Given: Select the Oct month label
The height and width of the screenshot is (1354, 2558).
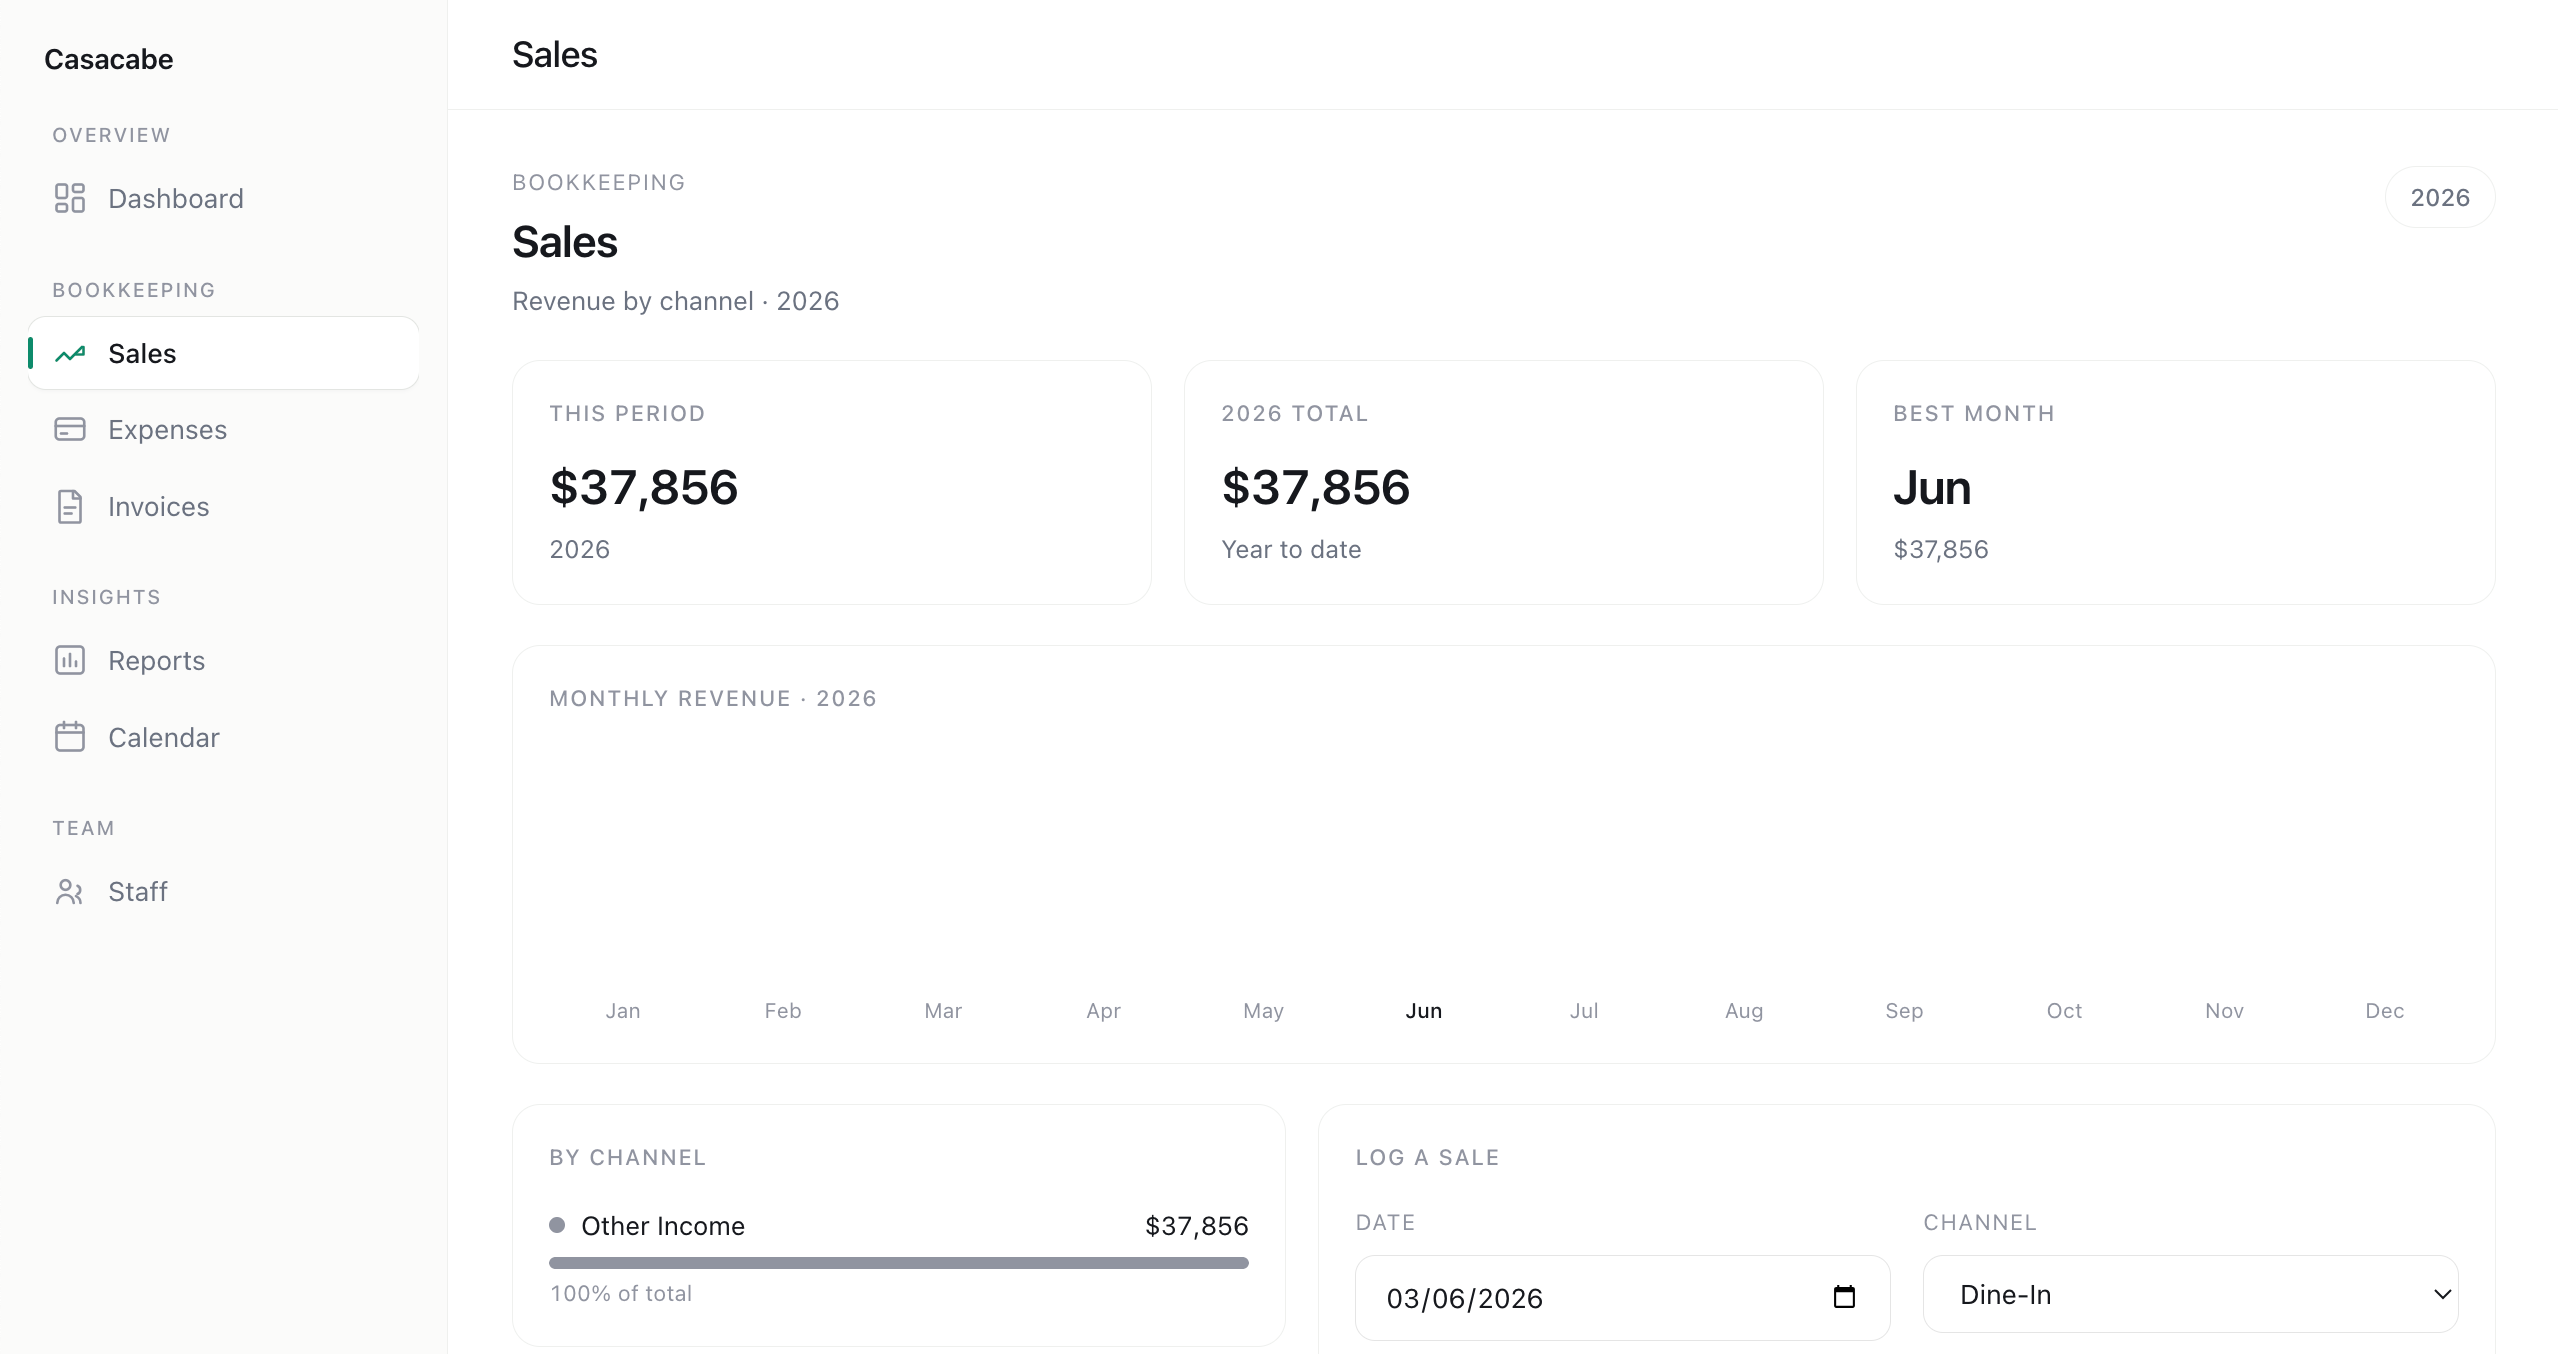Looking at the screenshot, I should coord(2064,1010).
